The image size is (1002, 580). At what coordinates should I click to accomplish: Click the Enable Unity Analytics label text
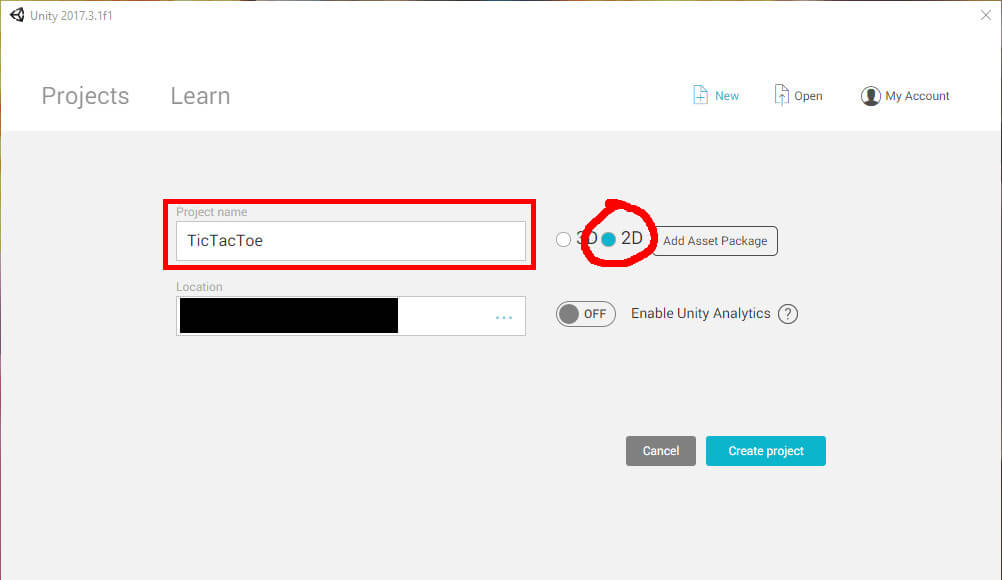[x=700, y=314]
